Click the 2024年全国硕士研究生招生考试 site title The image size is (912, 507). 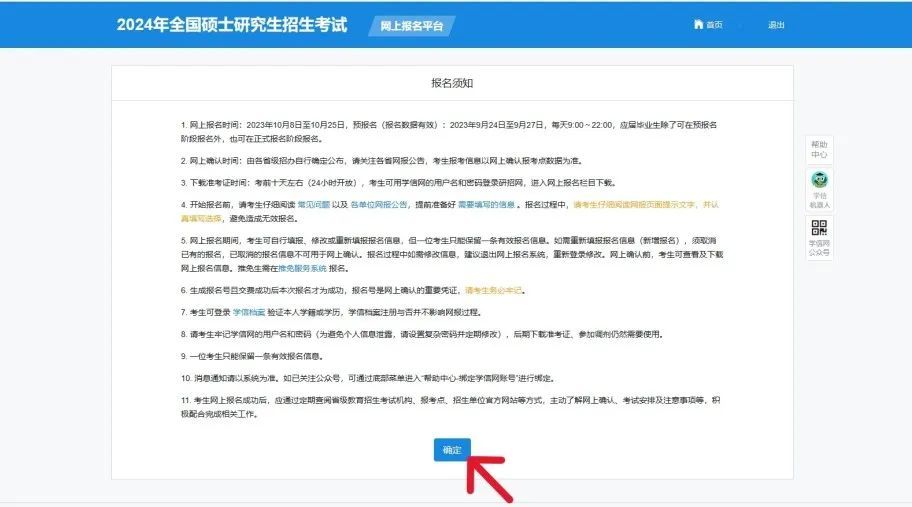pyautogui.click(x=232, y=24)
